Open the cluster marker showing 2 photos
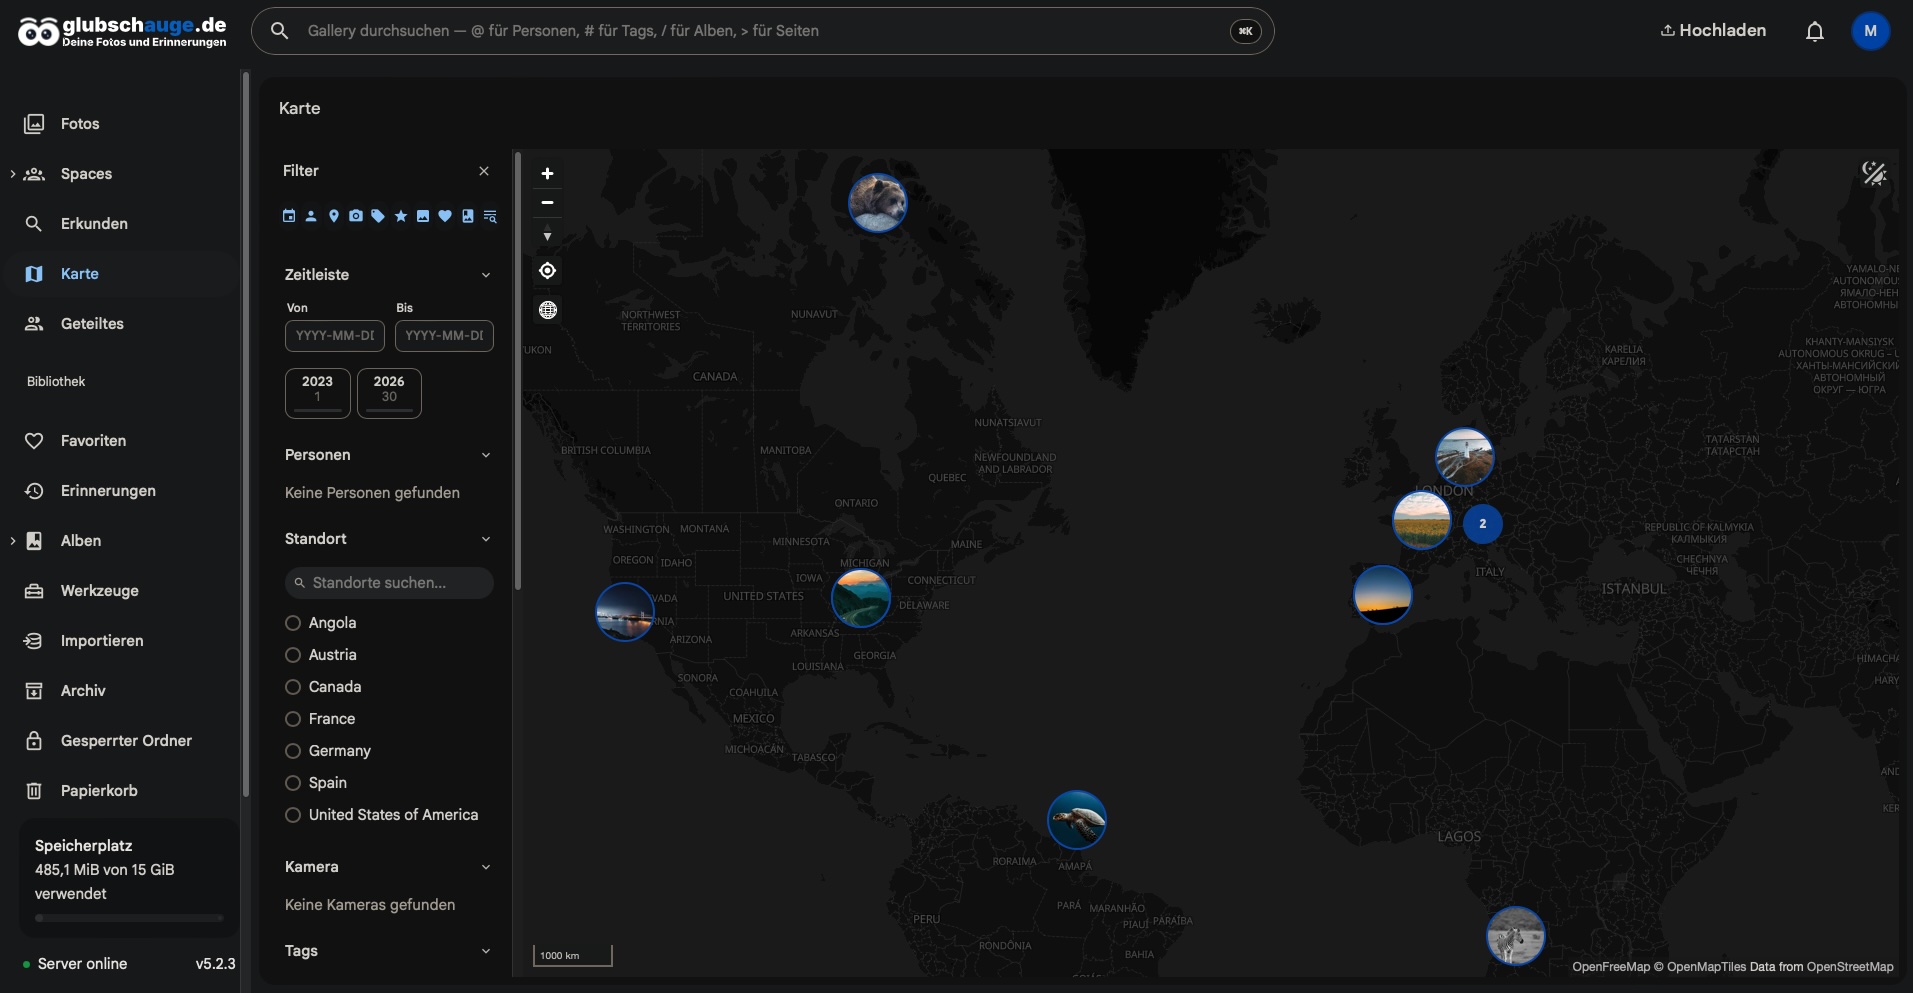 tap(1482, 524)
